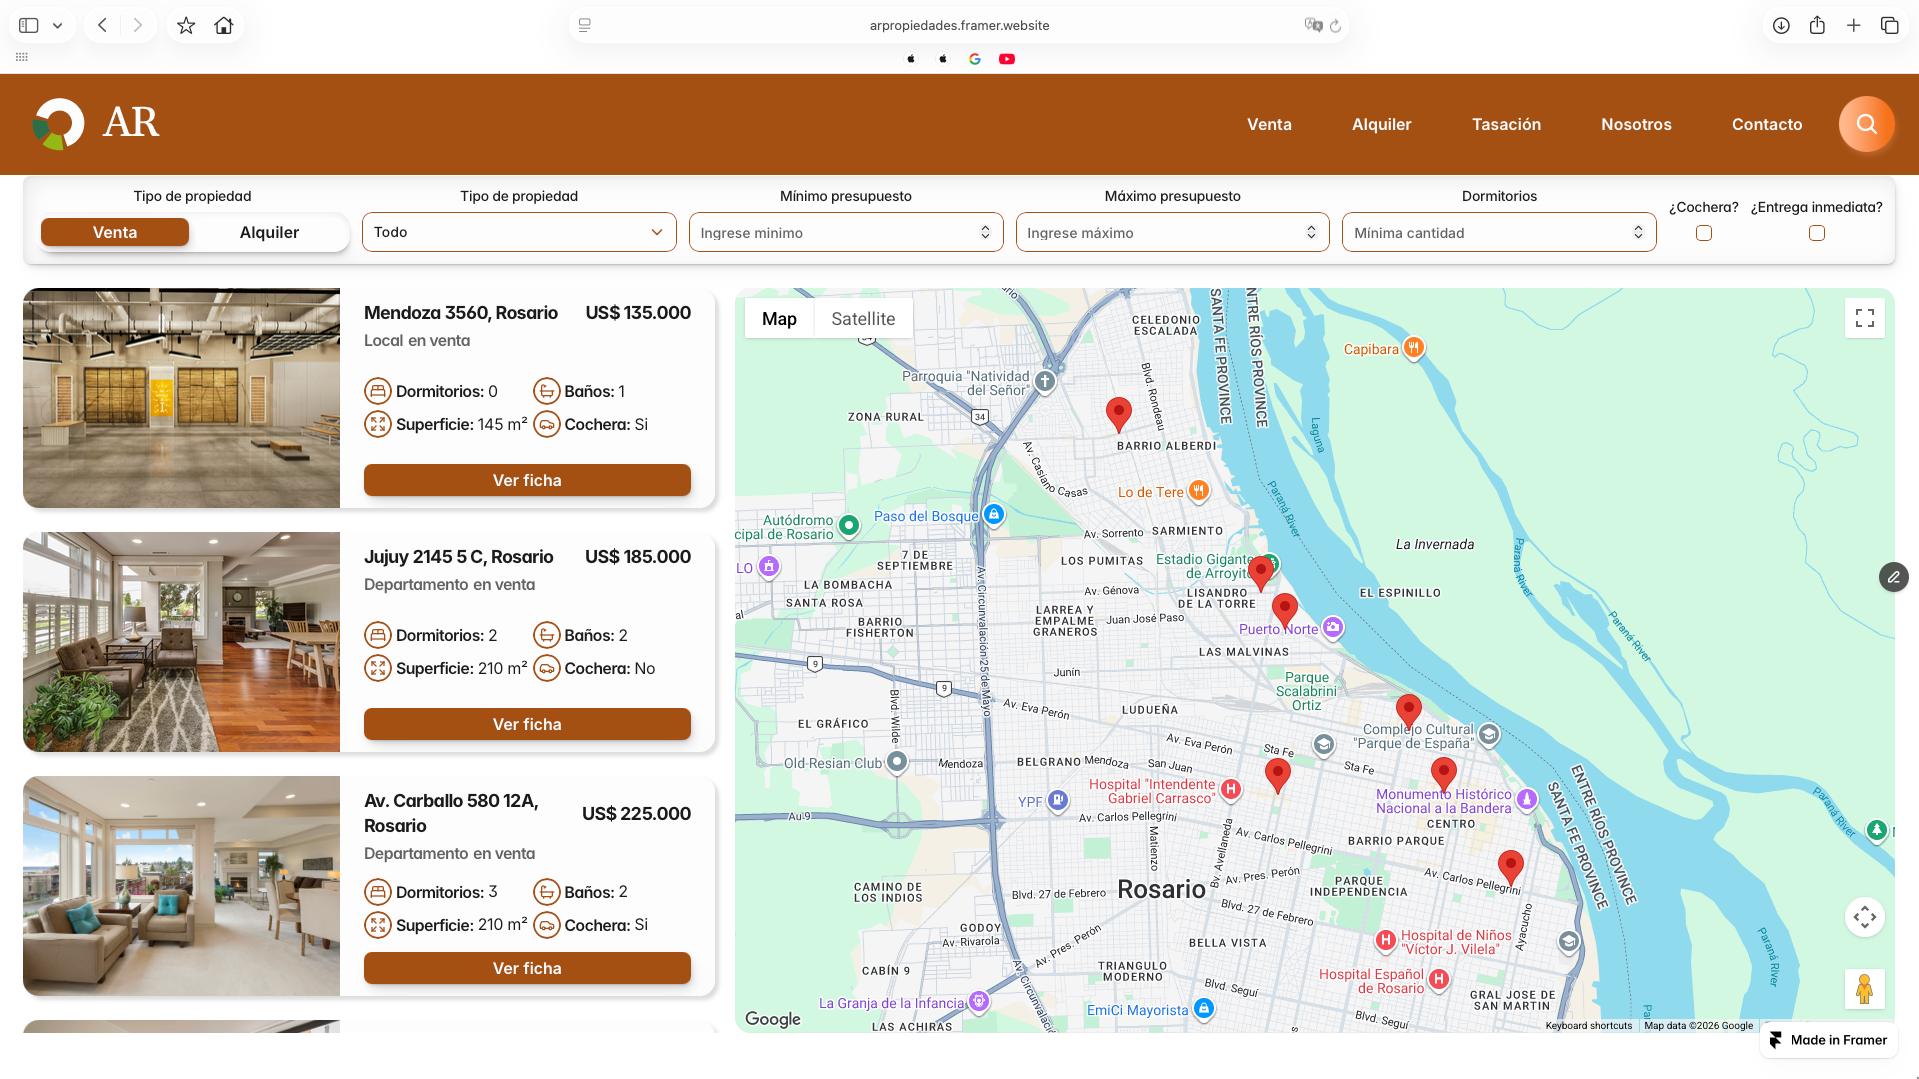
Task: Click the Autódromo Municipal de Rosario marker
Action: [849, 524]
